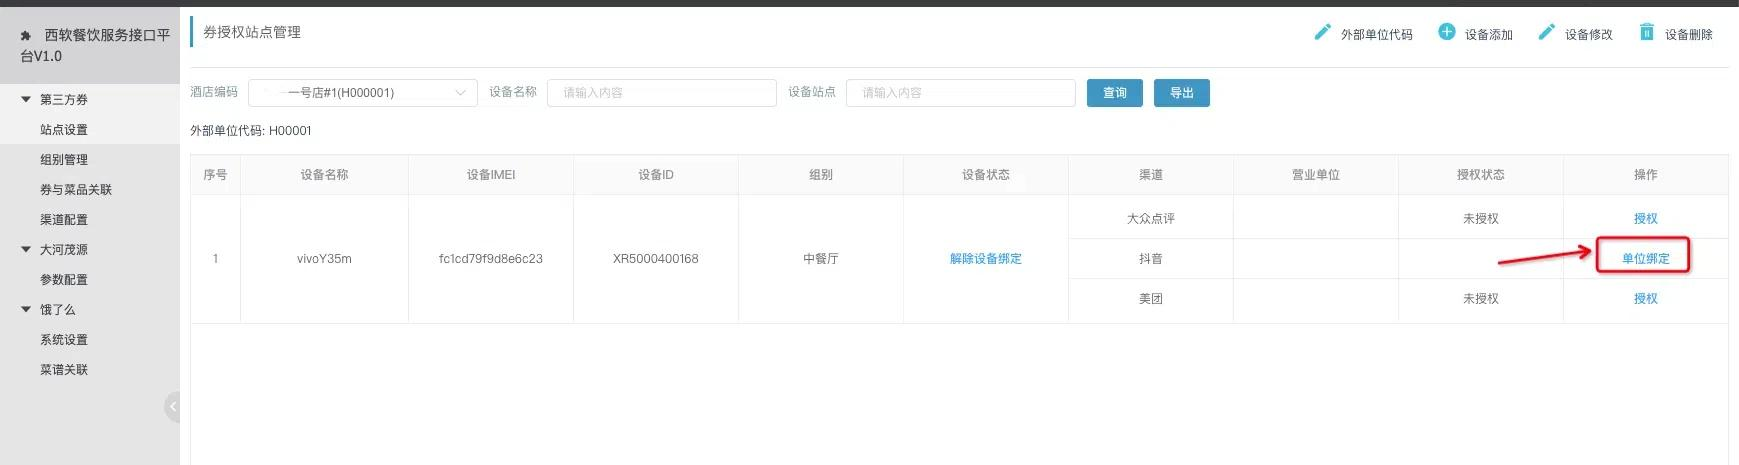This screenshot has height=465, width=1739.
Task: Click the 设备IMEI column header
Action: [491, 174]
